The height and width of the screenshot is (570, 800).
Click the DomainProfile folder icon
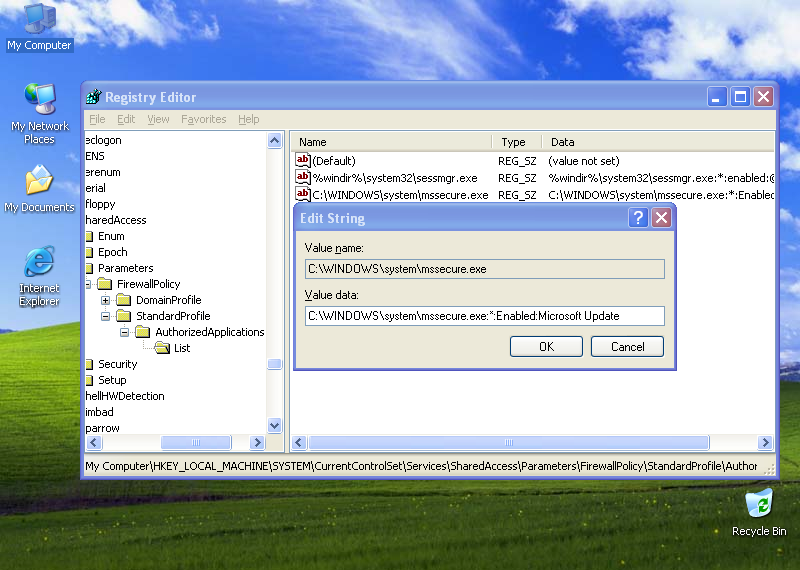point(123,300)
